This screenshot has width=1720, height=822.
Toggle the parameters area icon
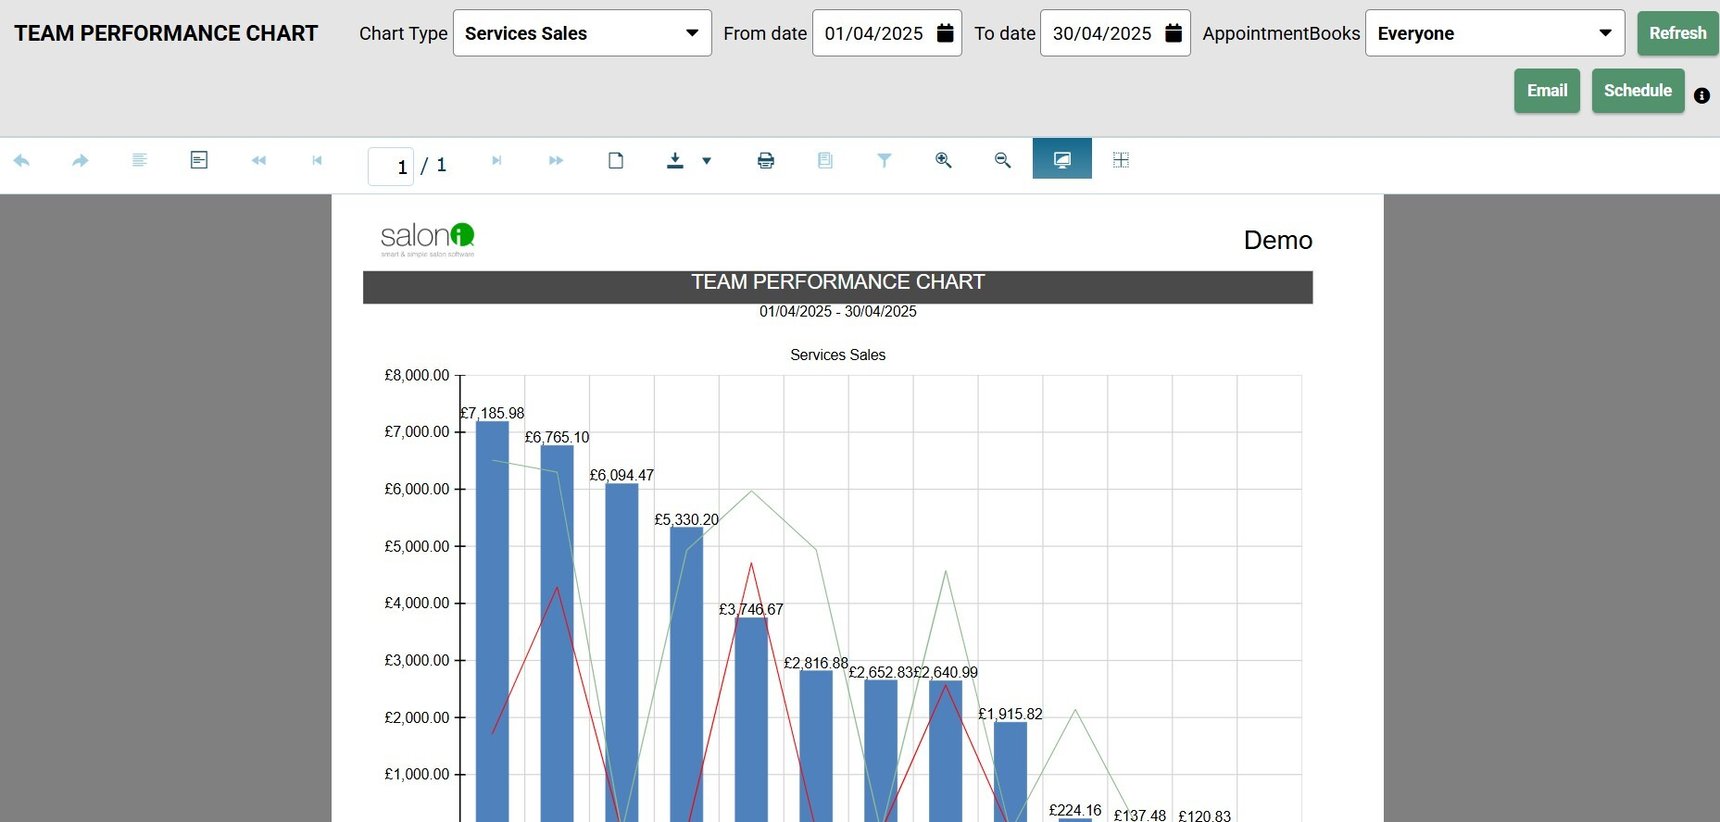(x=199, y=160)
